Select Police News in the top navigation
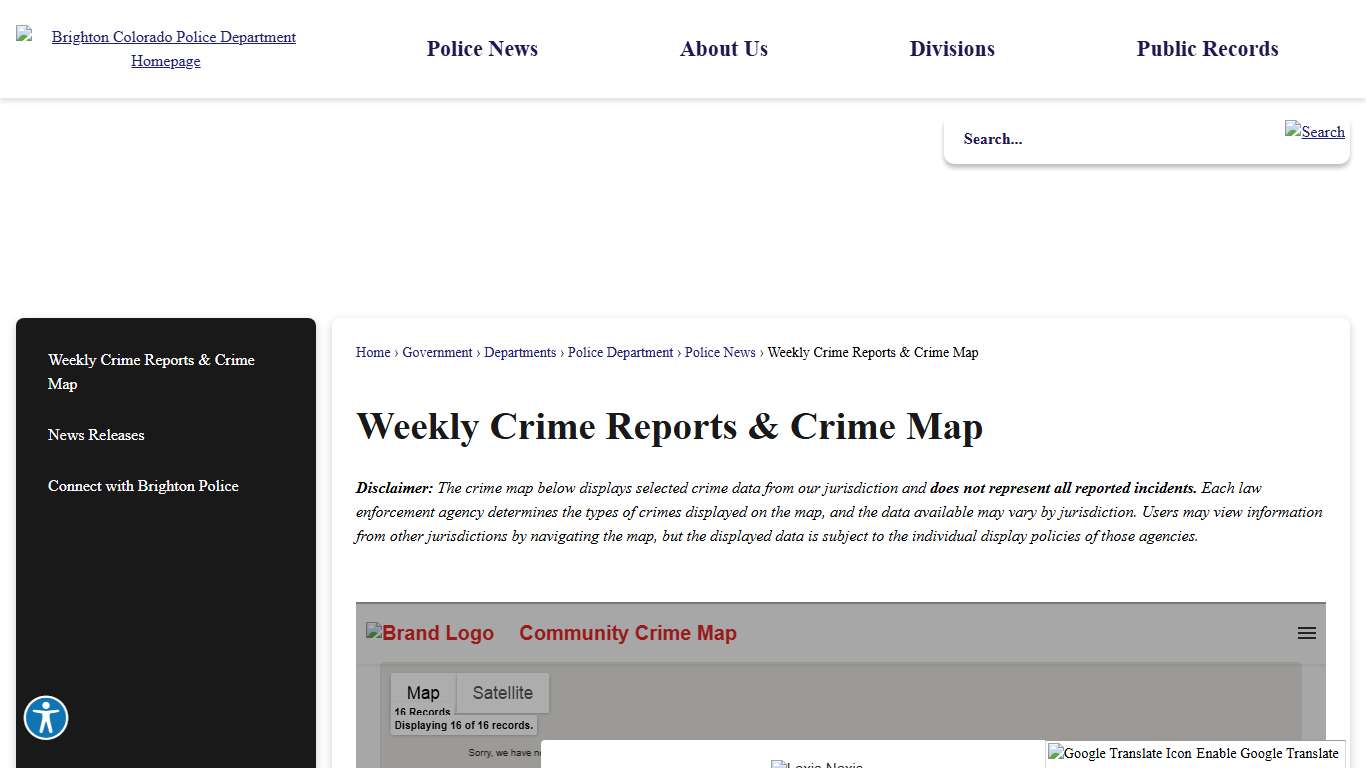This screenshot has height=768, width=1366. pos(482,48)
